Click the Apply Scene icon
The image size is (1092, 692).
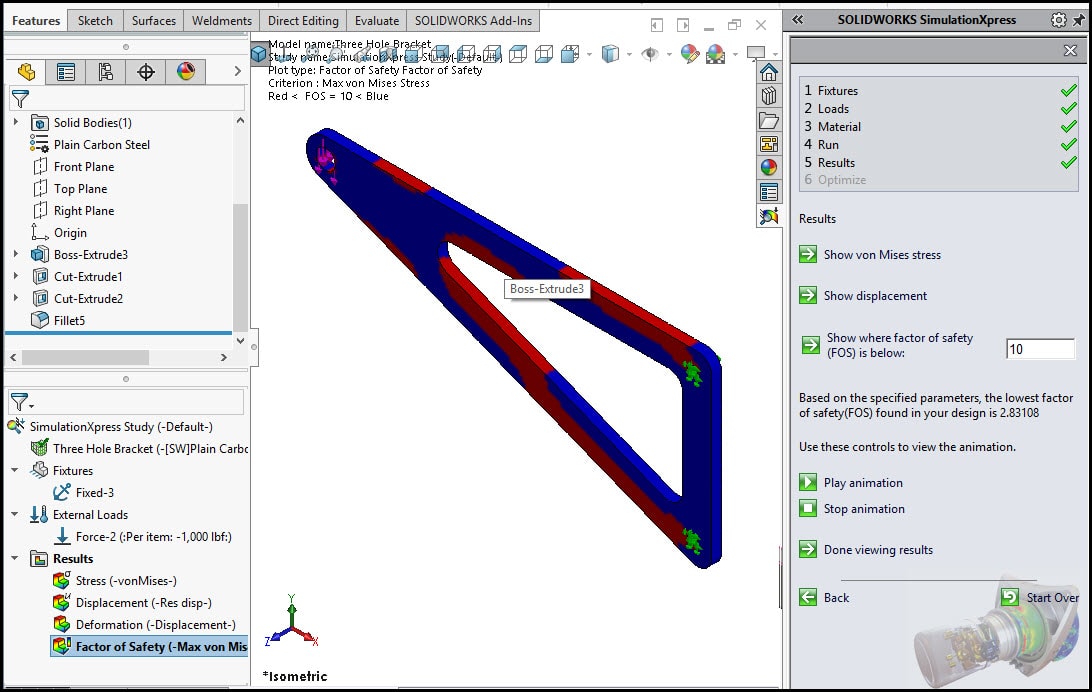coord(715,54)
